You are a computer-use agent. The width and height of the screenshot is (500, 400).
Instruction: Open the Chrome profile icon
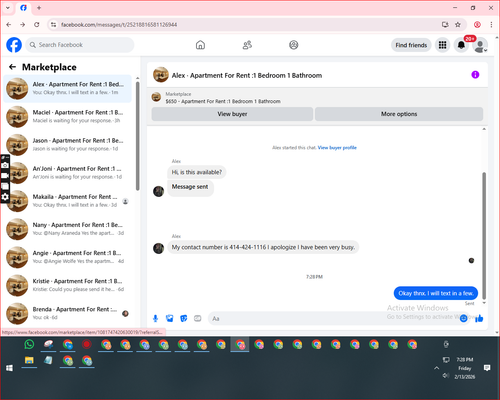click(x=477, y=25)
